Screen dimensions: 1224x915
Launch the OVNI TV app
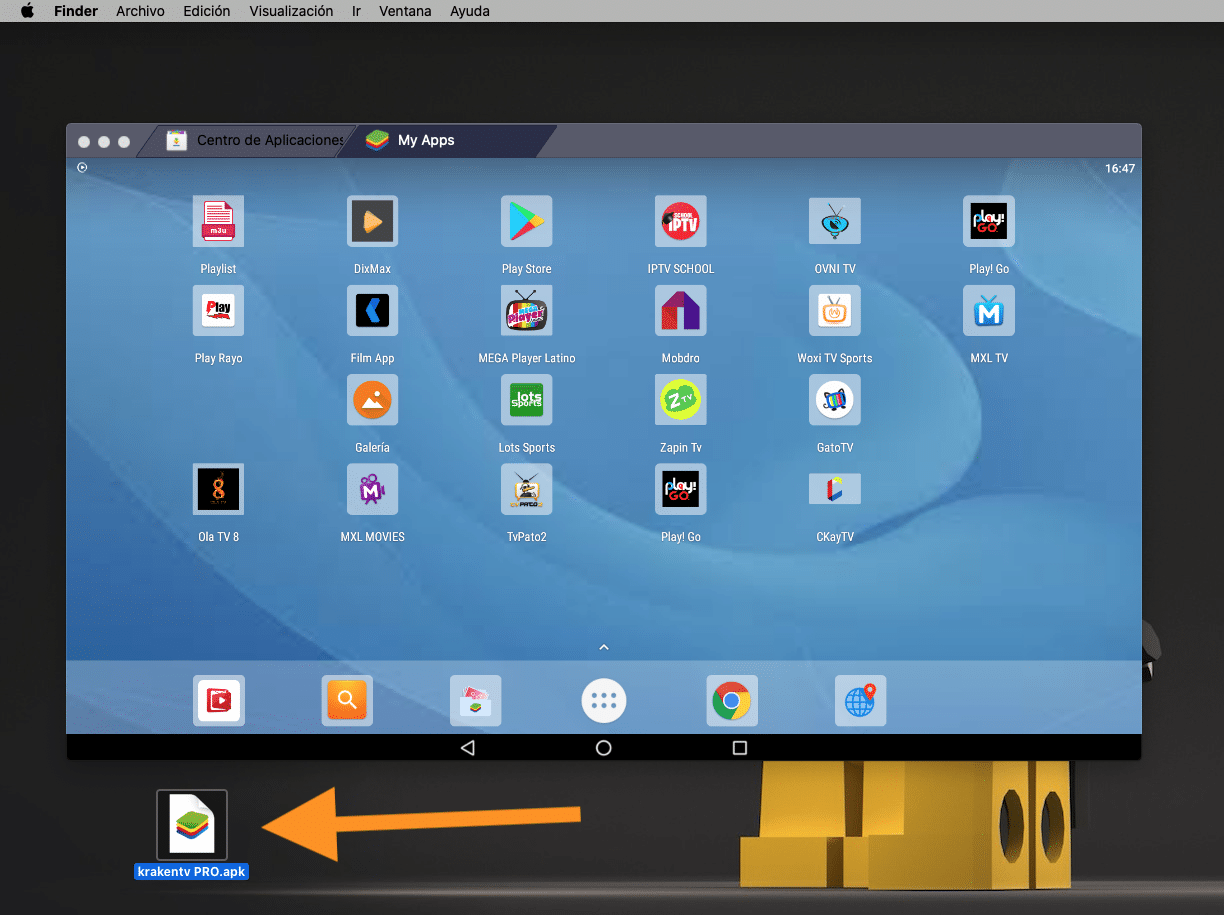click(x=835, y=222)
